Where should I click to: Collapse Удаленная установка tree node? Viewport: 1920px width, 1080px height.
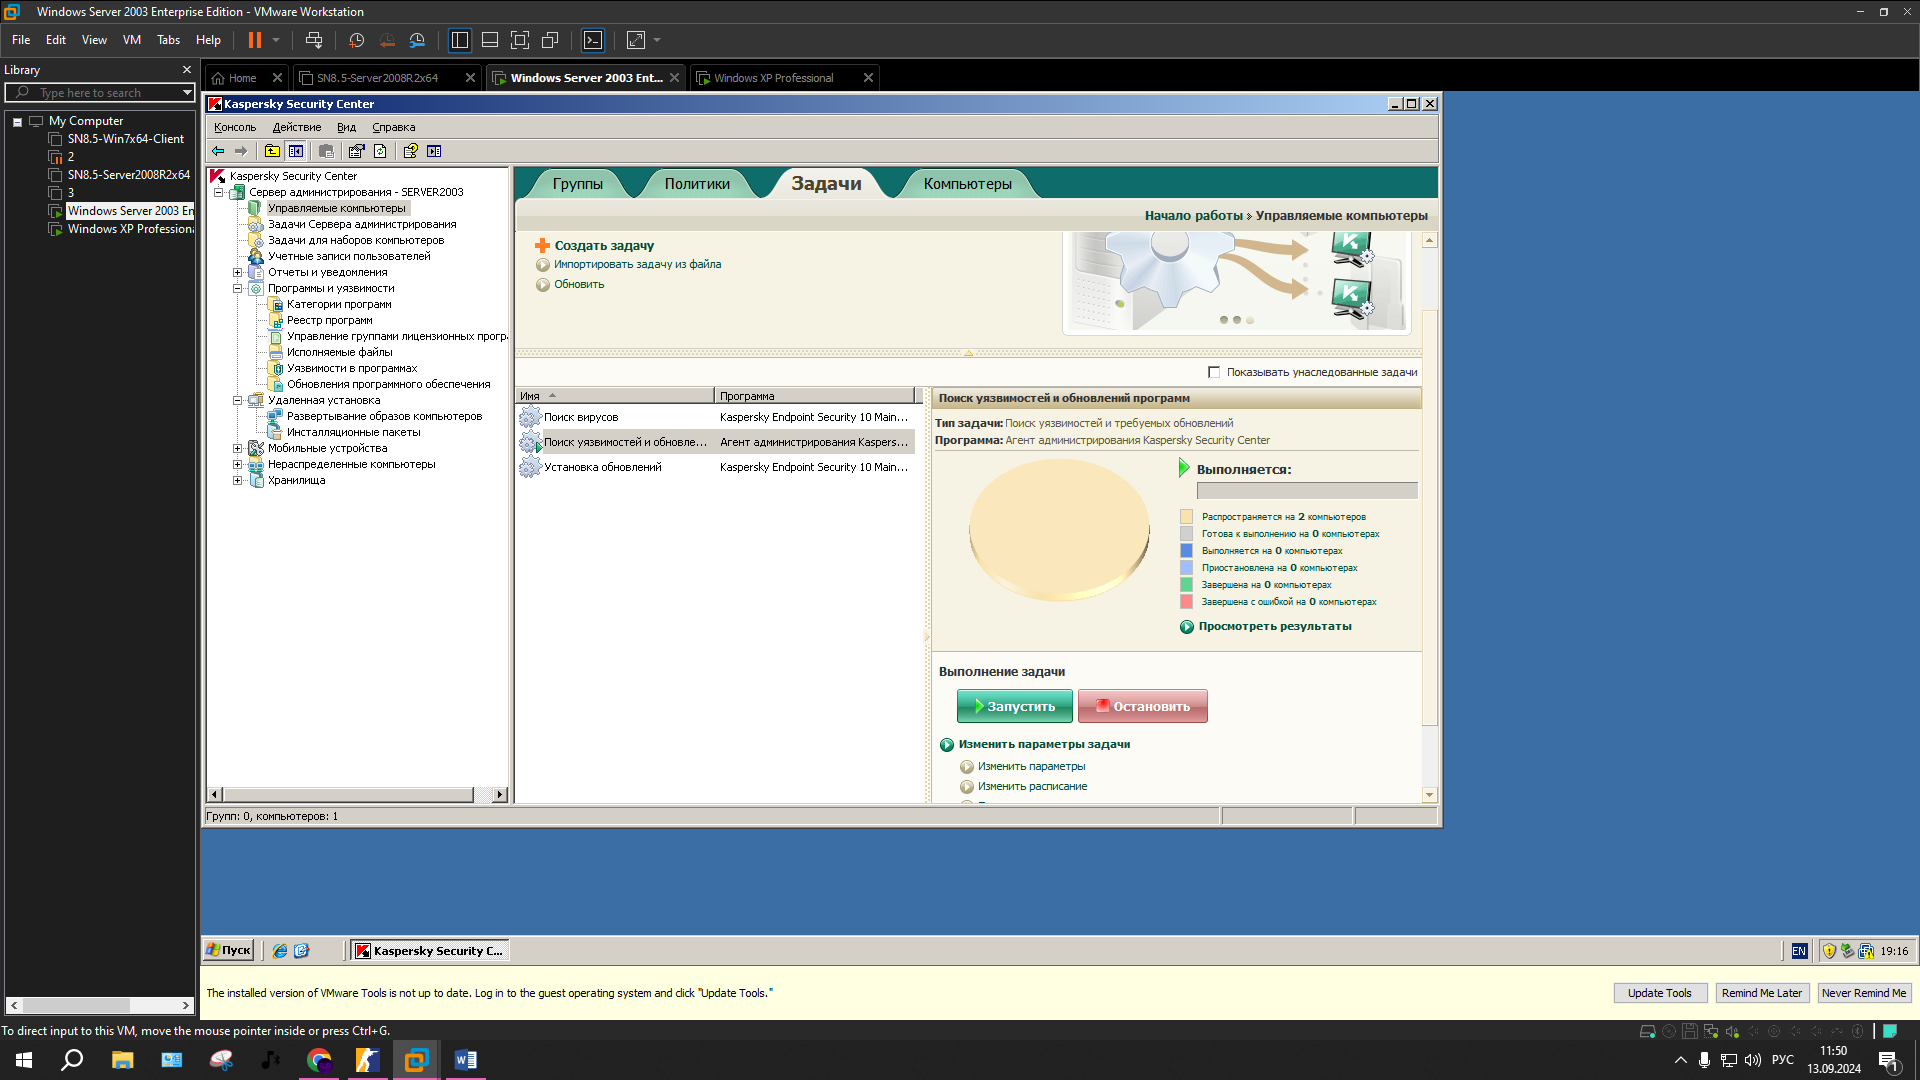tap(238, 400)
